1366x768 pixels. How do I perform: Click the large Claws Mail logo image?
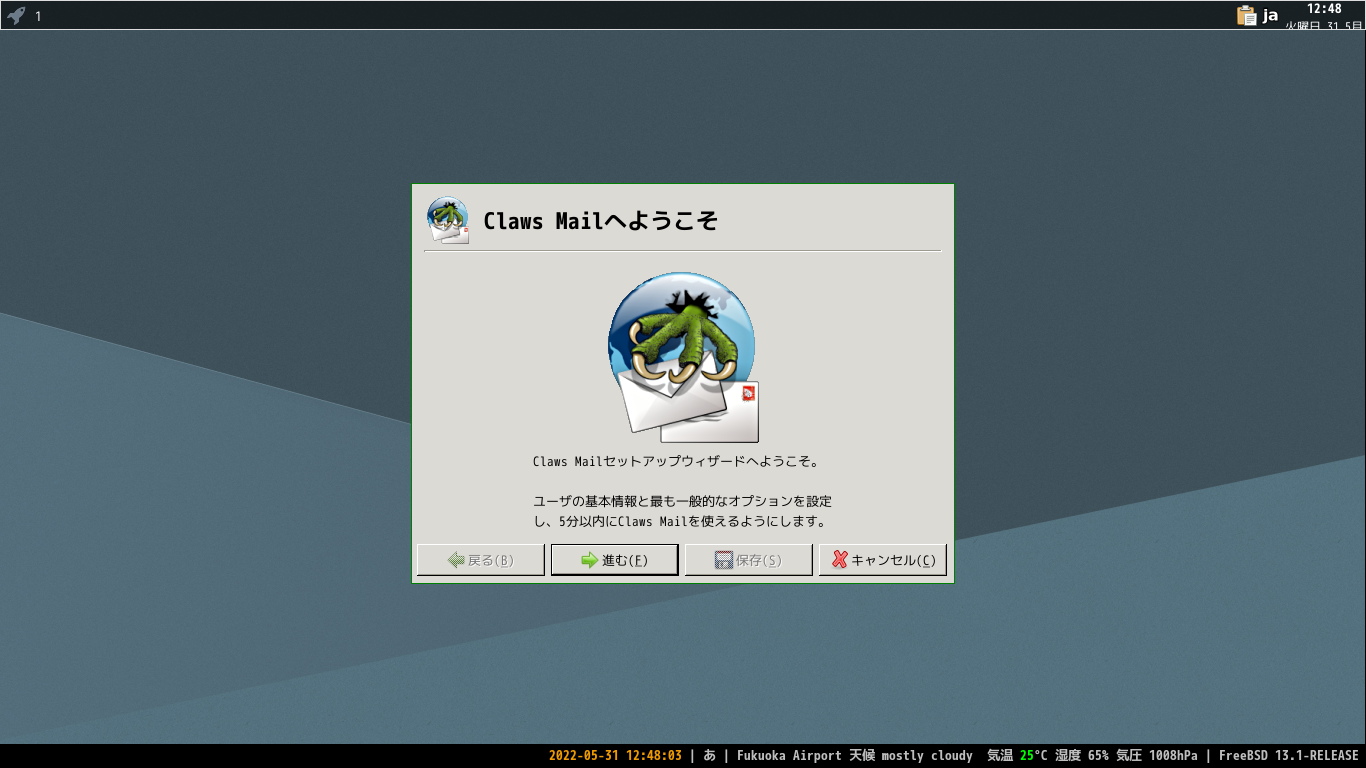click(683, 357)
